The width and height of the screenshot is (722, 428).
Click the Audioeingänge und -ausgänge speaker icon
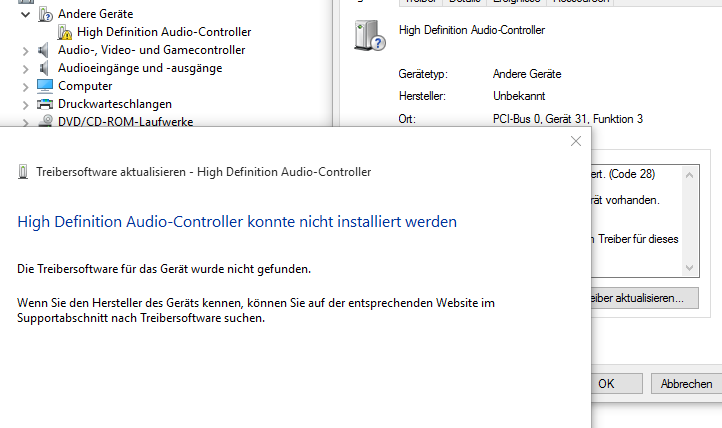coord(44,68)
